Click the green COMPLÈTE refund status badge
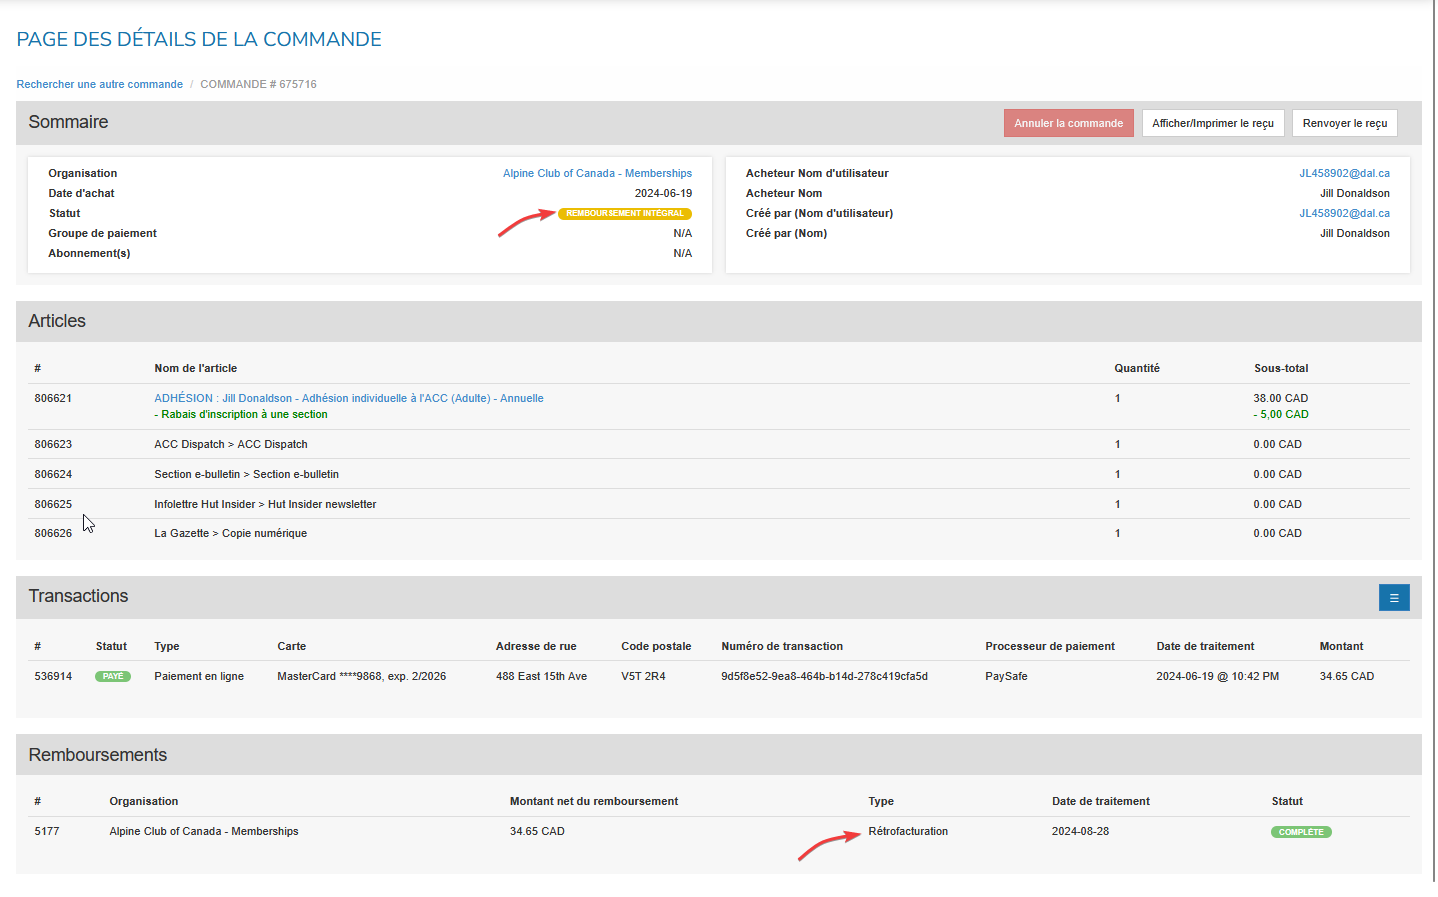Image resolution: width=1438 pixels, height=897 pixels. point(1300,832)
